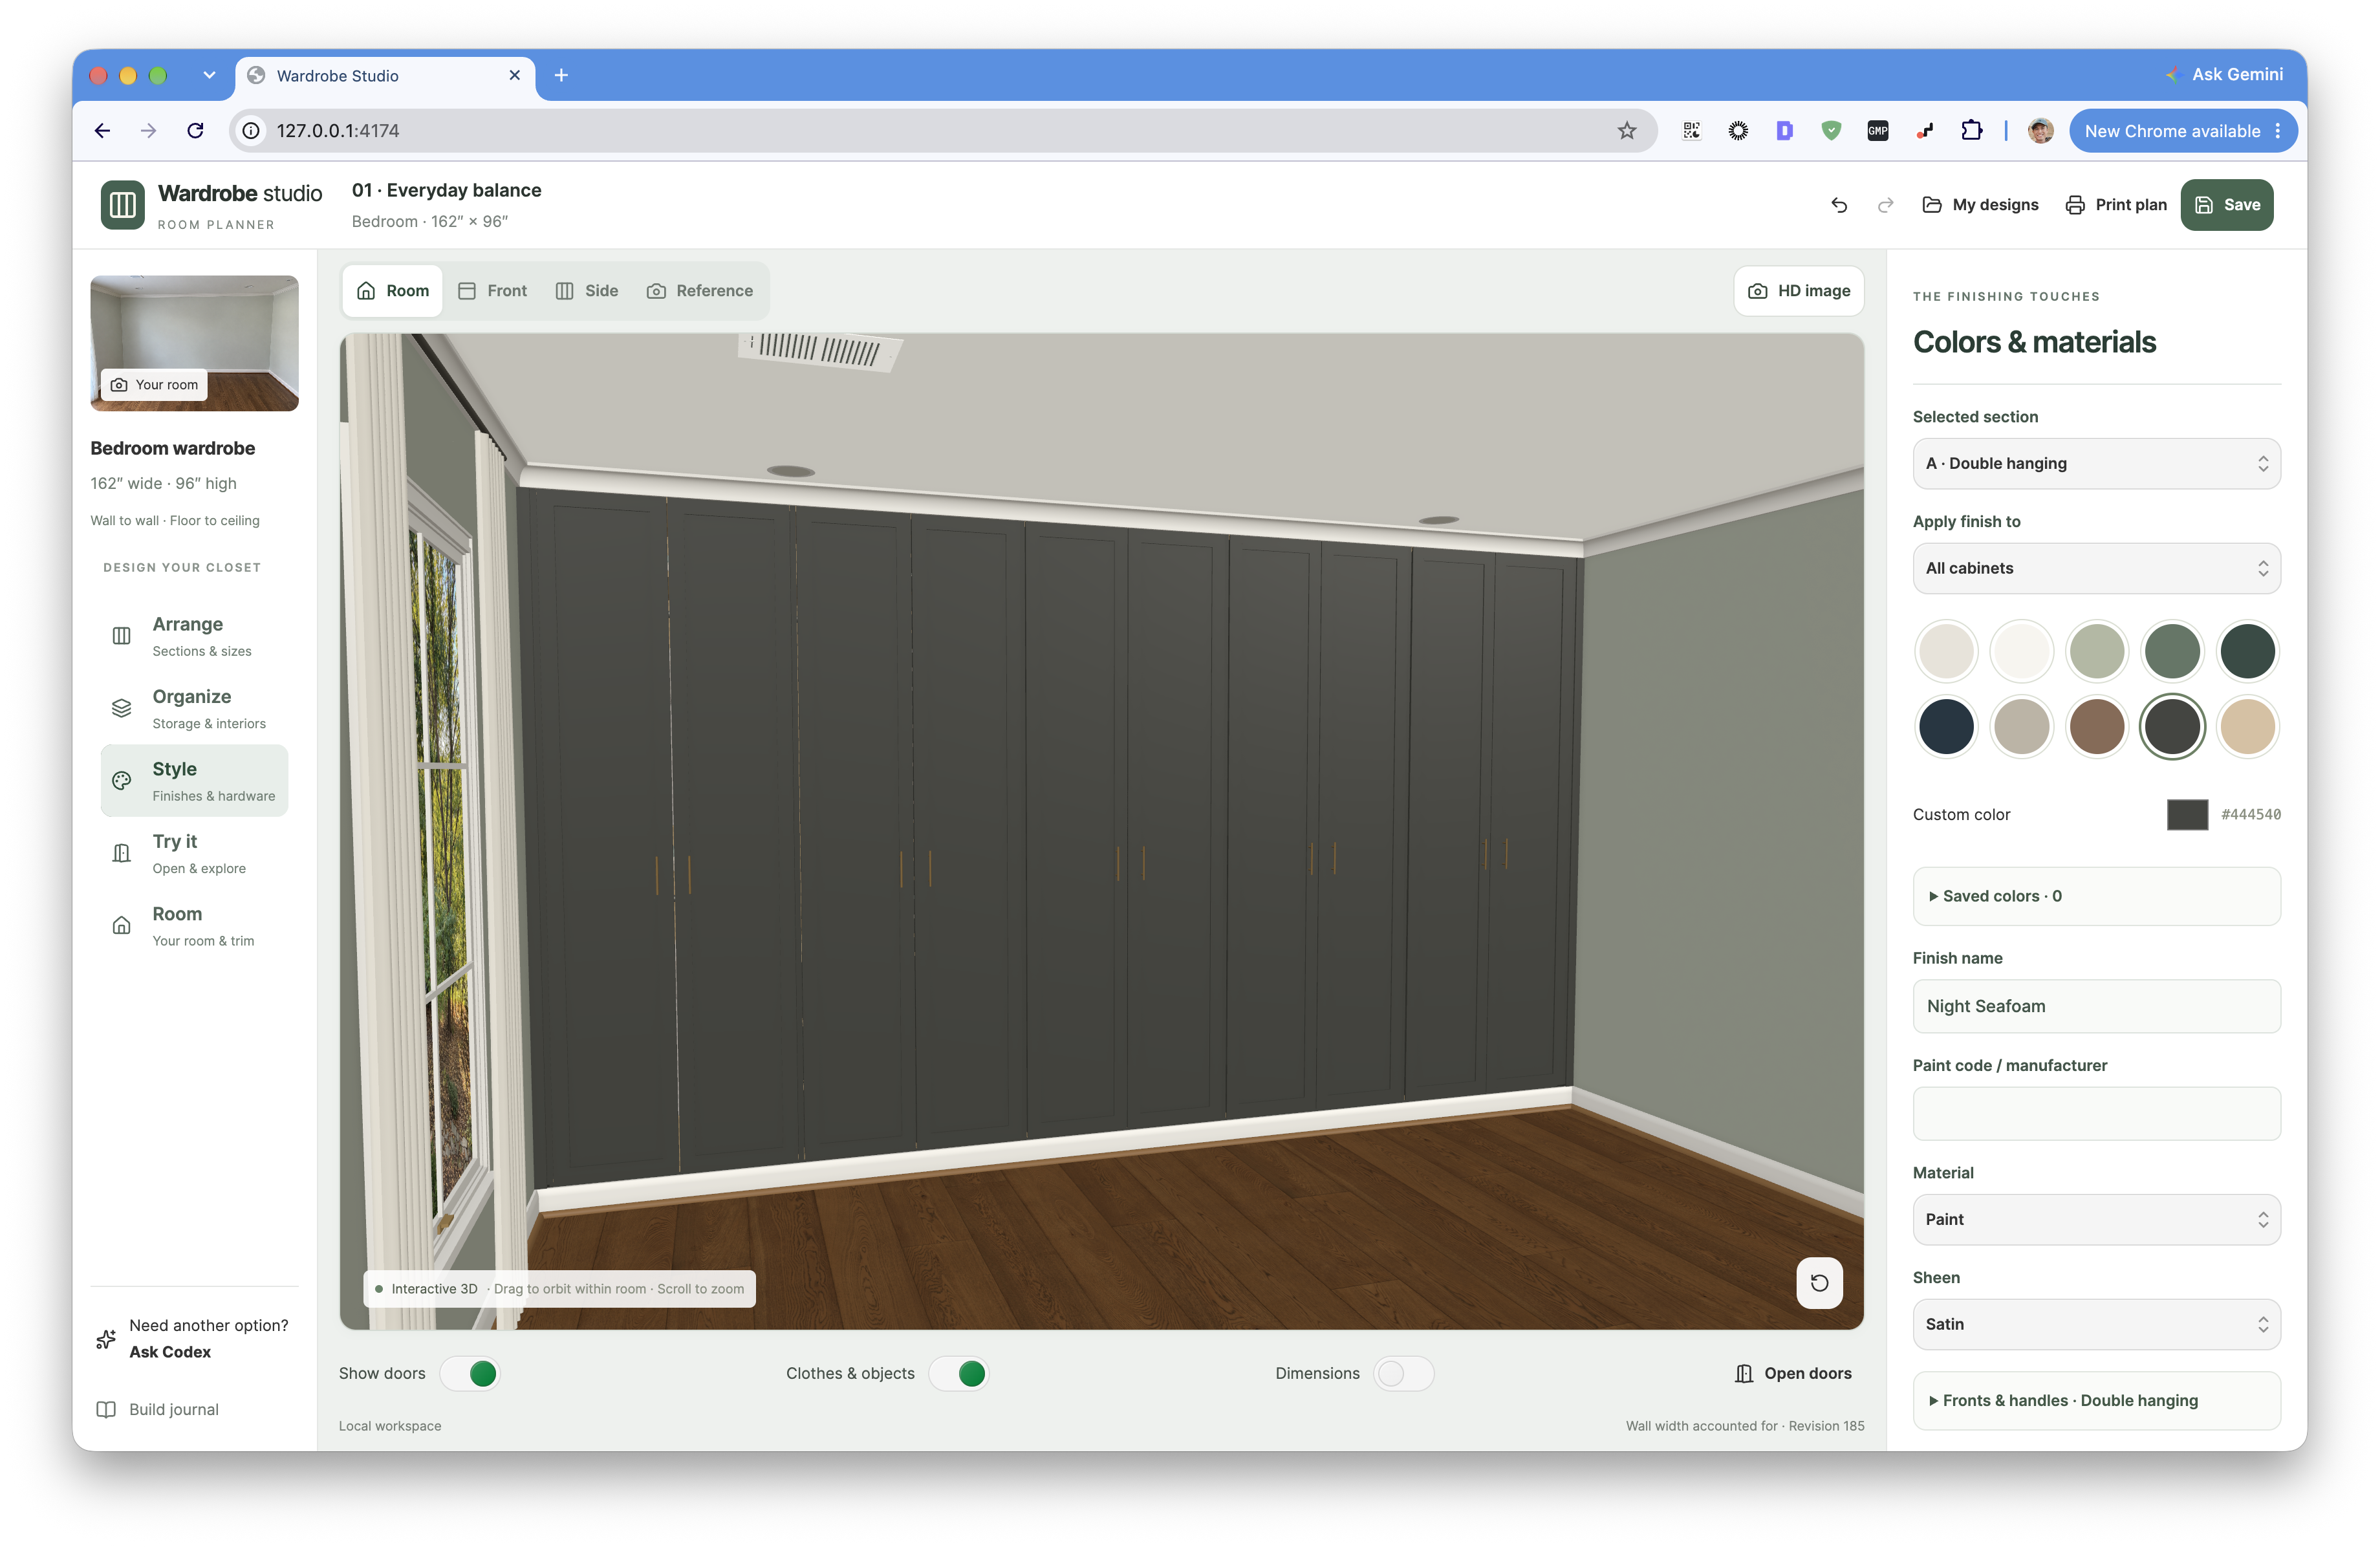
Task: Switch to the Side view tab
Action: coord(587,291)
